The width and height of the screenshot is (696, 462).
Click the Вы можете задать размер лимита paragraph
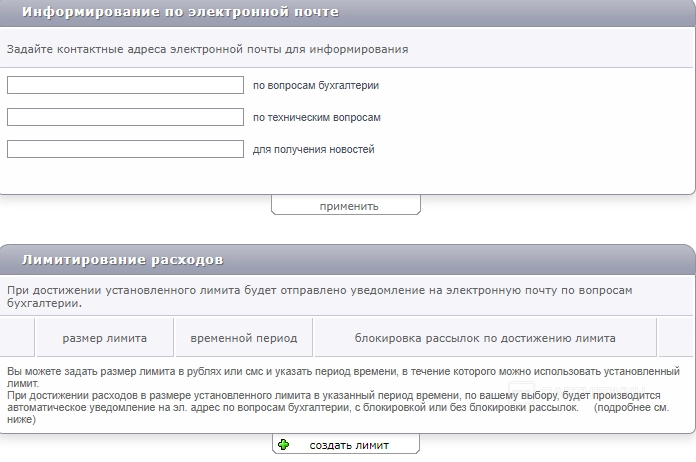(340, 372)
